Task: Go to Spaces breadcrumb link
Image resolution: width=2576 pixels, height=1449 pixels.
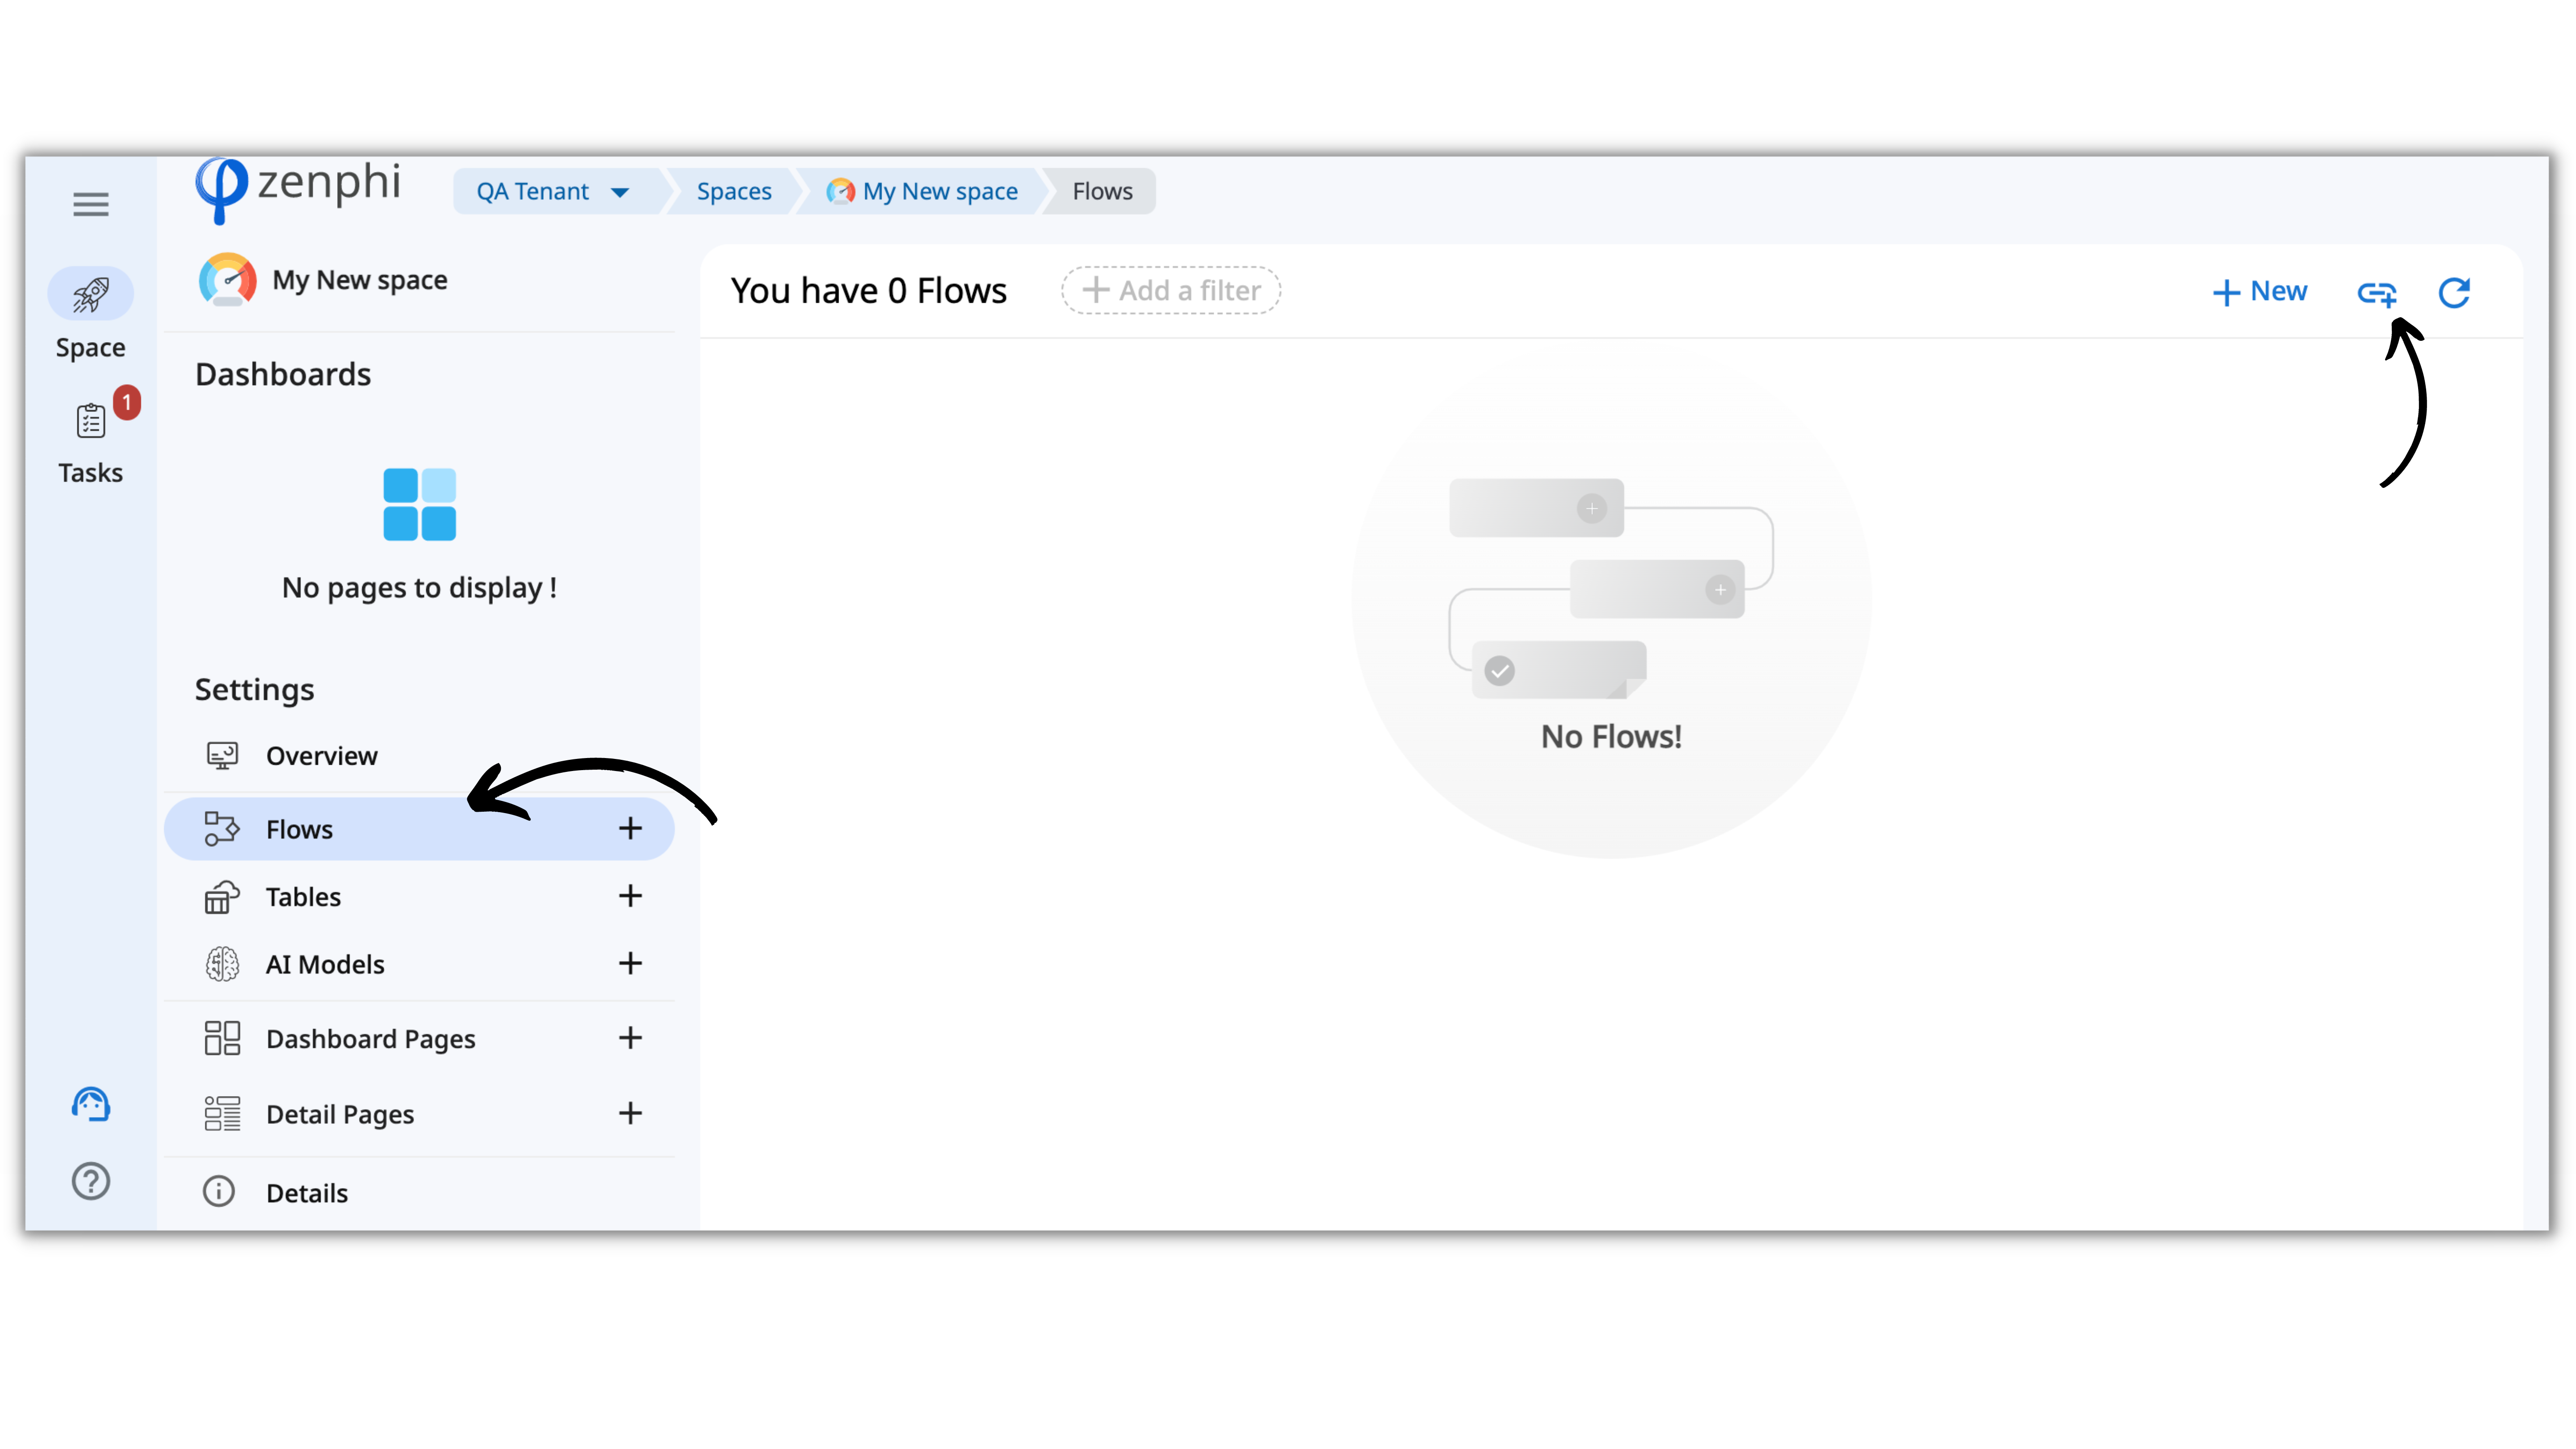Action: [x=733, y=191]
